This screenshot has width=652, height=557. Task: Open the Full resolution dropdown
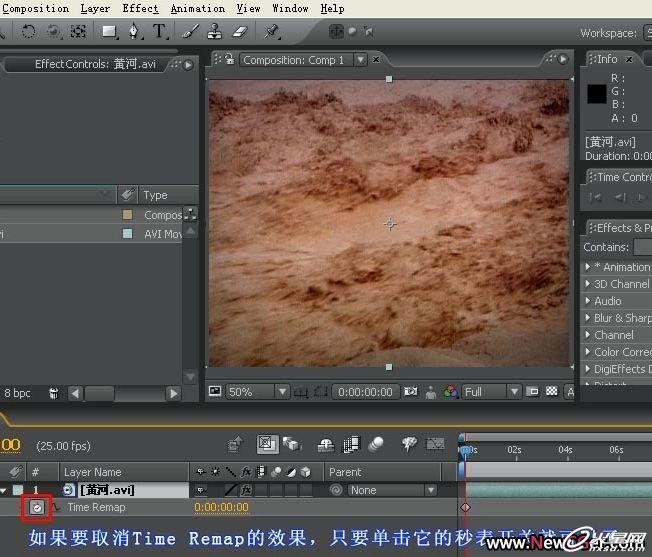click(491, 392)
